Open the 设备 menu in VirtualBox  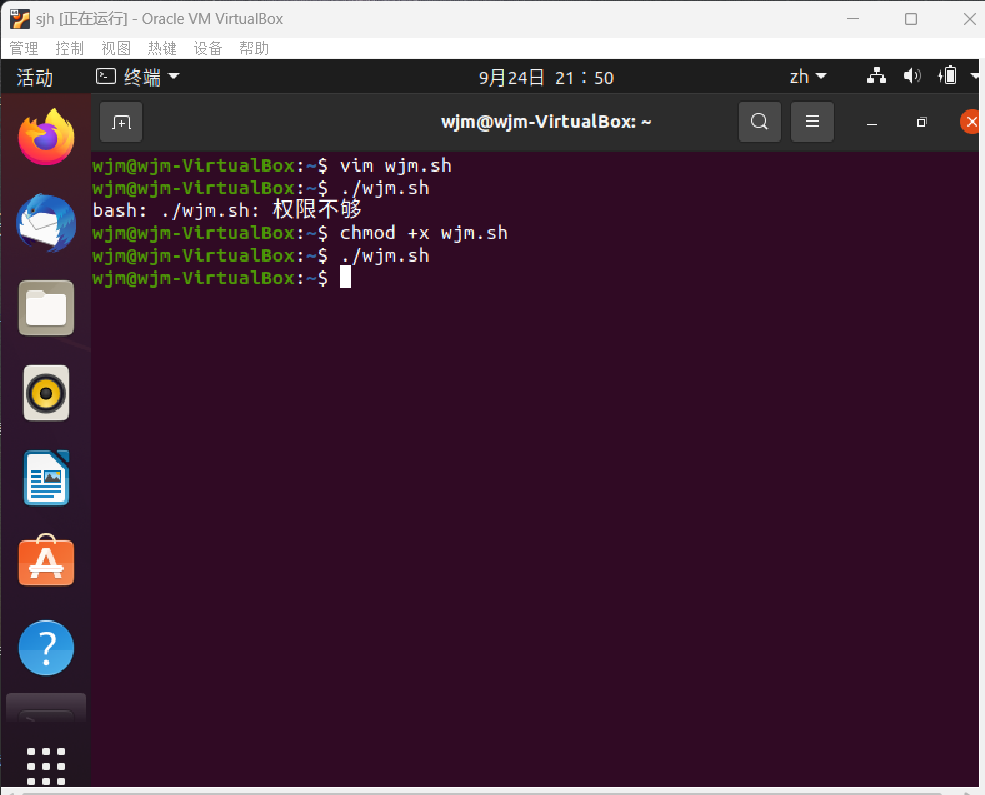208,48
